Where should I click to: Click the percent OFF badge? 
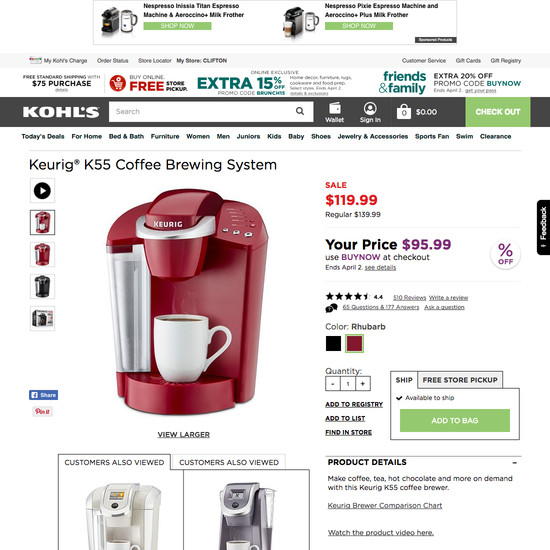coord(505,254)
